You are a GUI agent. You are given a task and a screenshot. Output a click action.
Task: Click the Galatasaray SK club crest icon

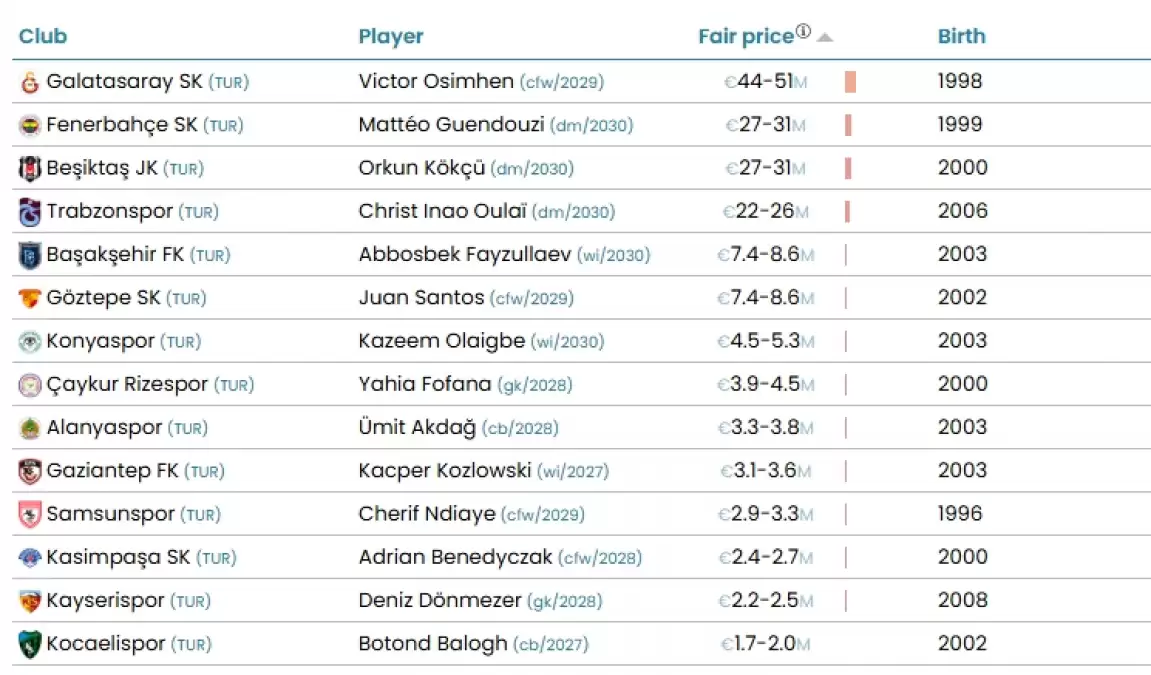pos(29,83)
